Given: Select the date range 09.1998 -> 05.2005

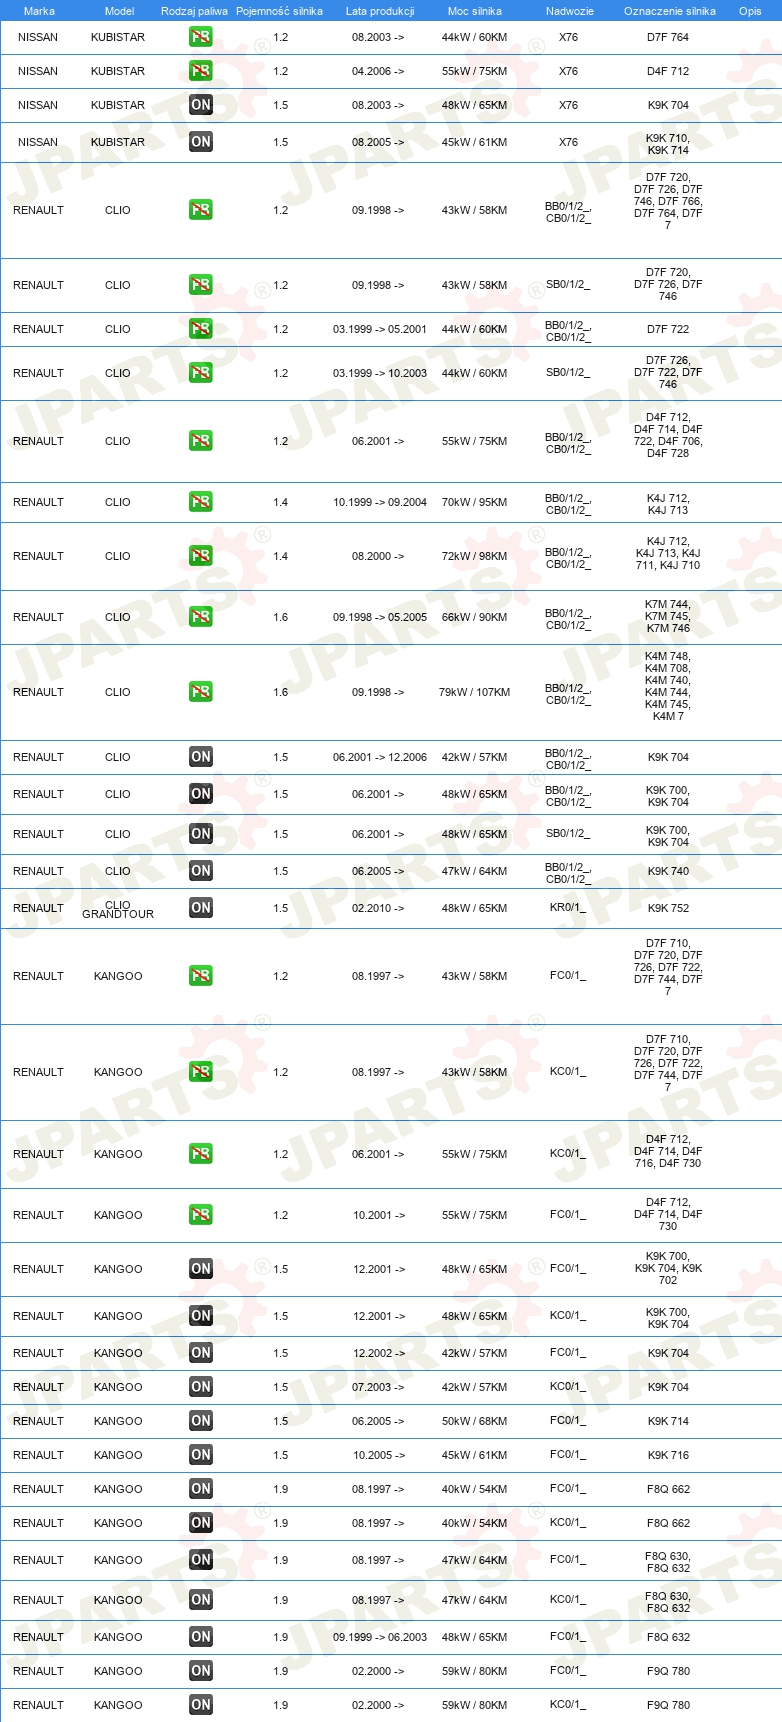Looking at the screenshot, I should pos(380,617).
